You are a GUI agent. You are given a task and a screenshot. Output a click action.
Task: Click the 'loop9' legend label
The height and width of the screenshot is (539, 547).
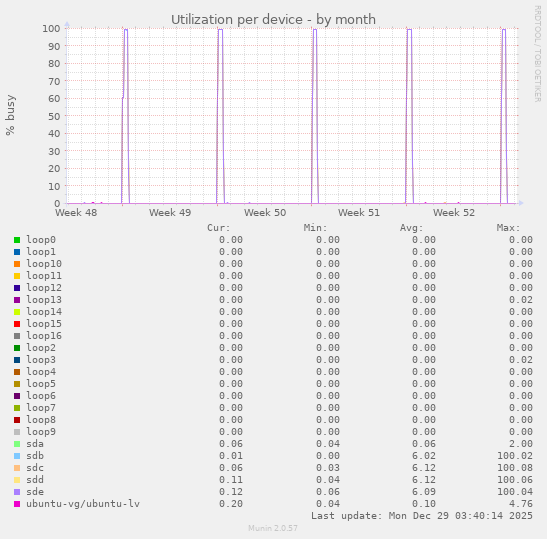[41, 432]
